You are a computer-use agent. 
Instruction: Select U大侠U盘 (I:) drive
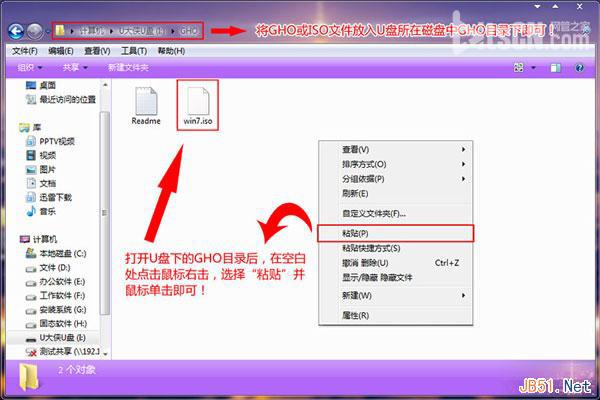point(55,338)
